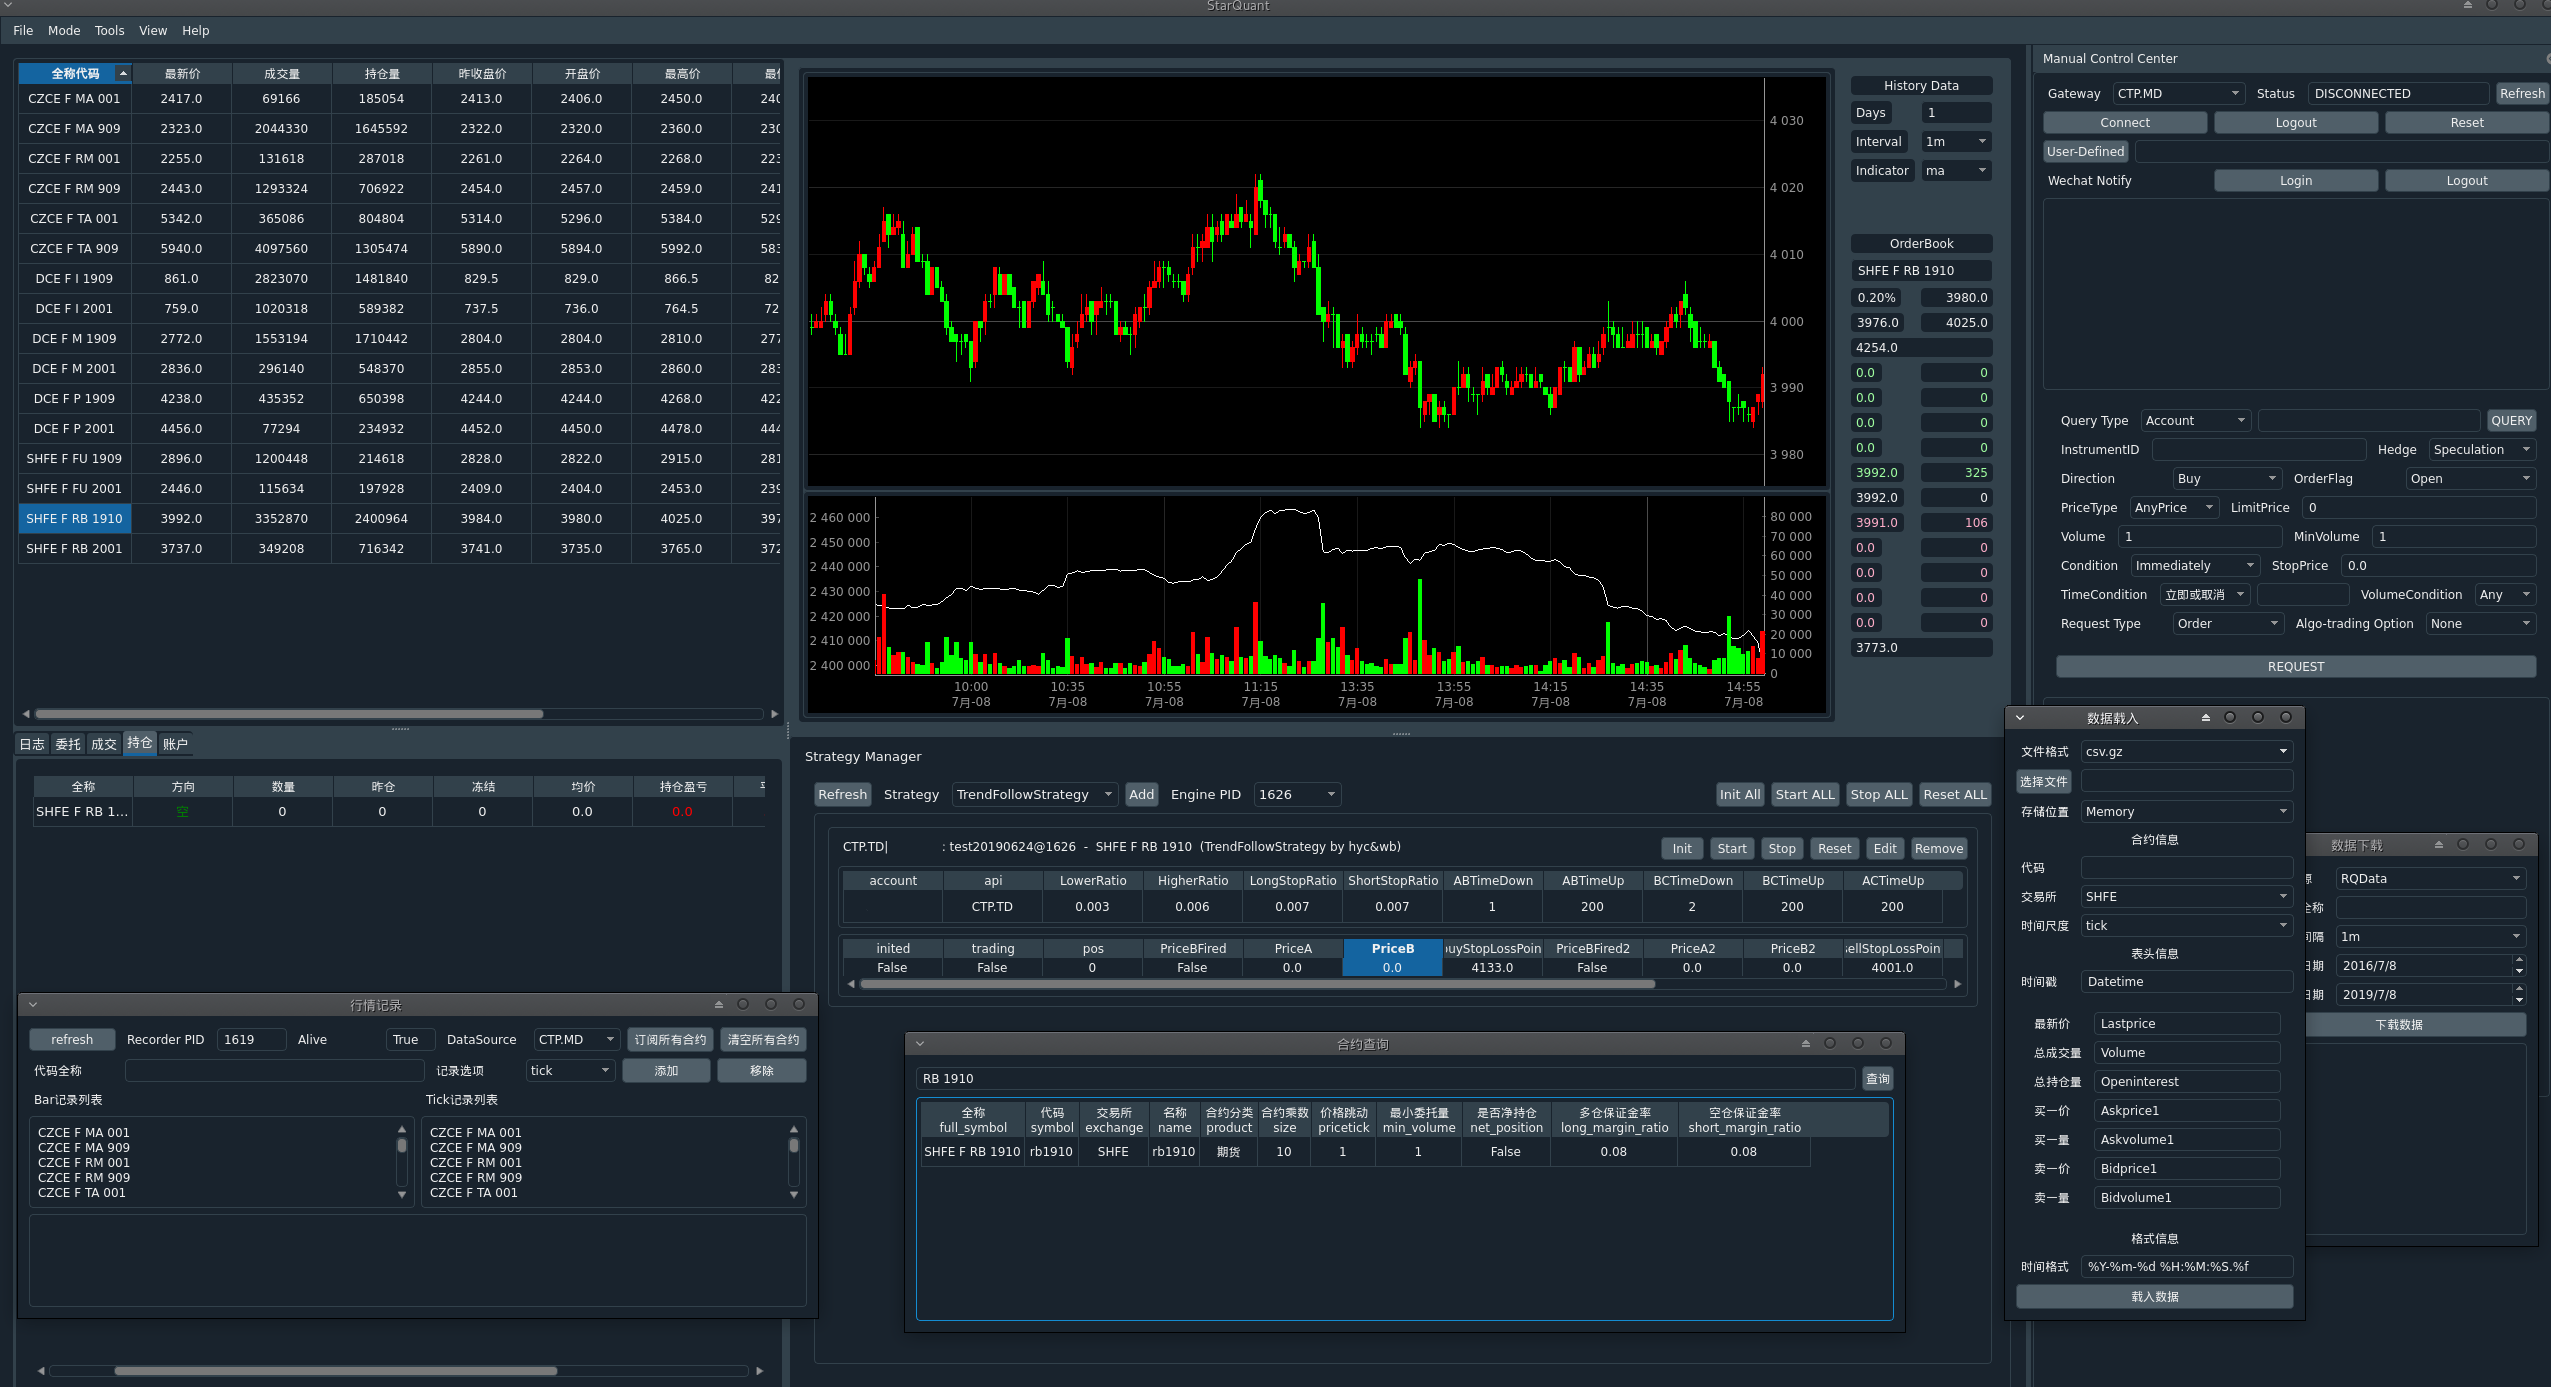The width and height of the screenshot is (2551, 1387).
Task: Click the middle circular icon on 合约查询 header
Action: [1858, 1042]
